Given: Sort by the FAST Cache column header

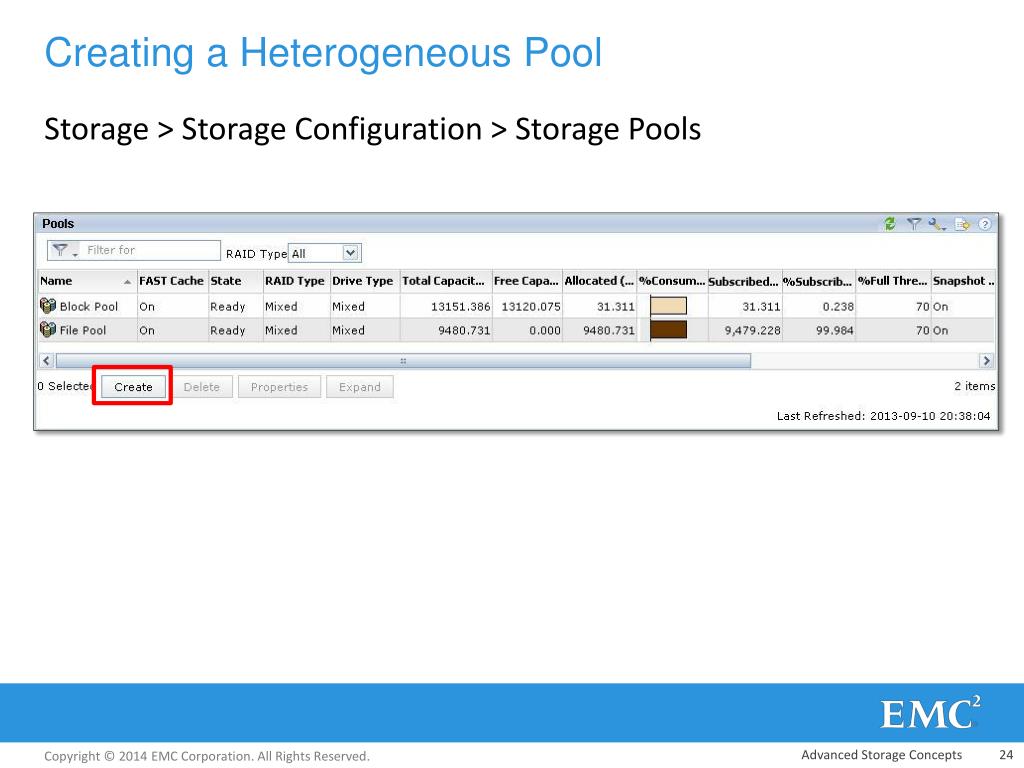Looking at the screenshot, I should pyautogui.click(x=172, y=281).
